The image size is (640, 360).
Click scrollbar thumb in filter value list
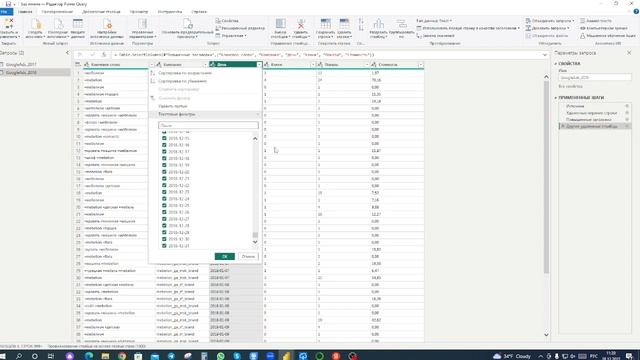255,235
